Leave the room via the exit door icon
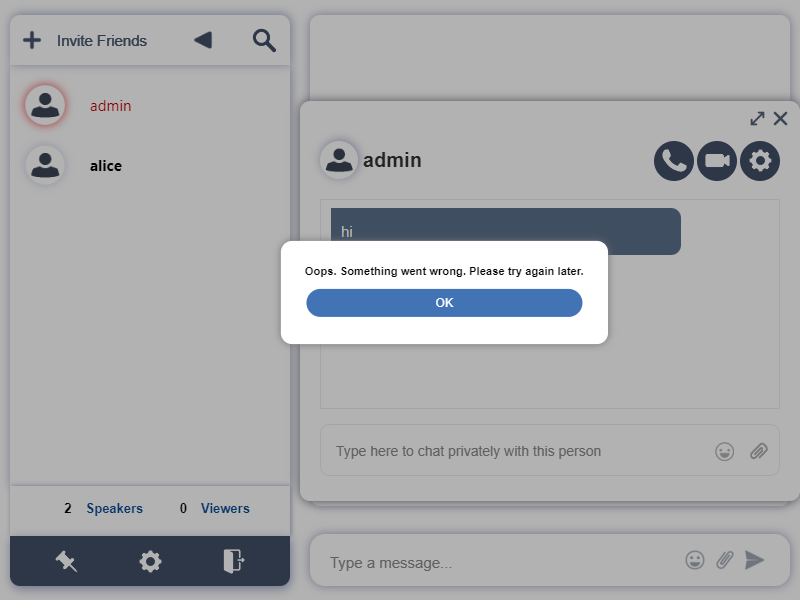This screenshot has width=800, height=600. click(x=232, y=561)
